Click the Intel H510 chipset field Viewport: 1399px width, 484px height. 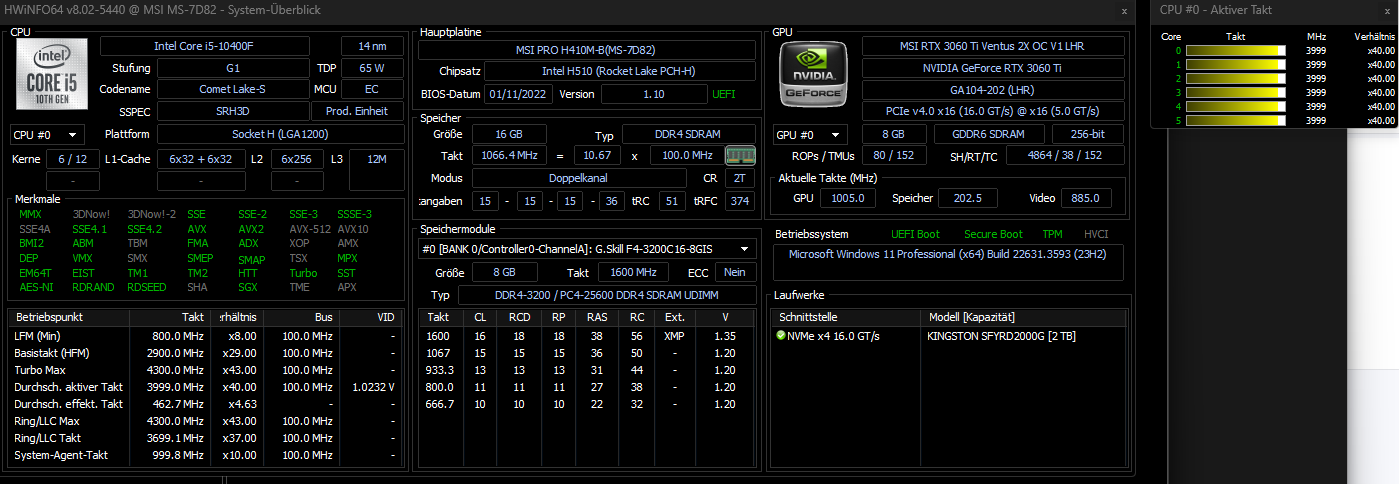point(618,71)
